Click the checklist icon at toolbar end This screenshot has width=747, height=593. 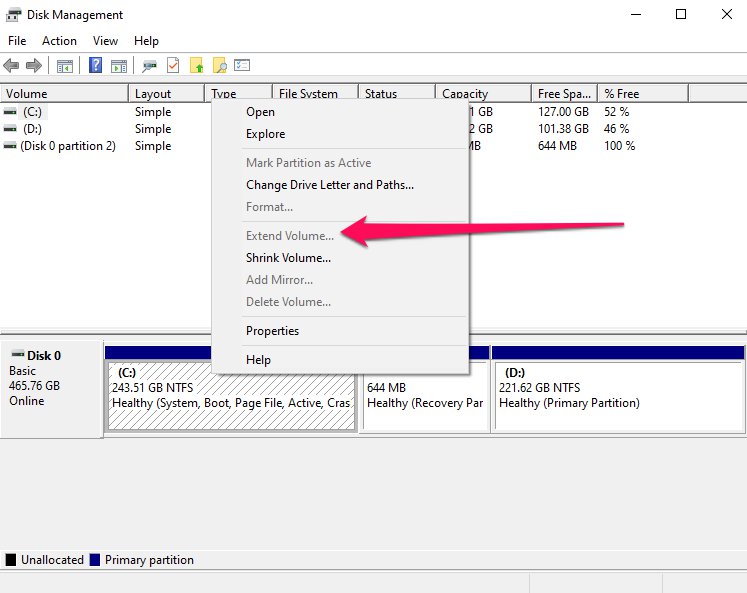tap(241, 66)
